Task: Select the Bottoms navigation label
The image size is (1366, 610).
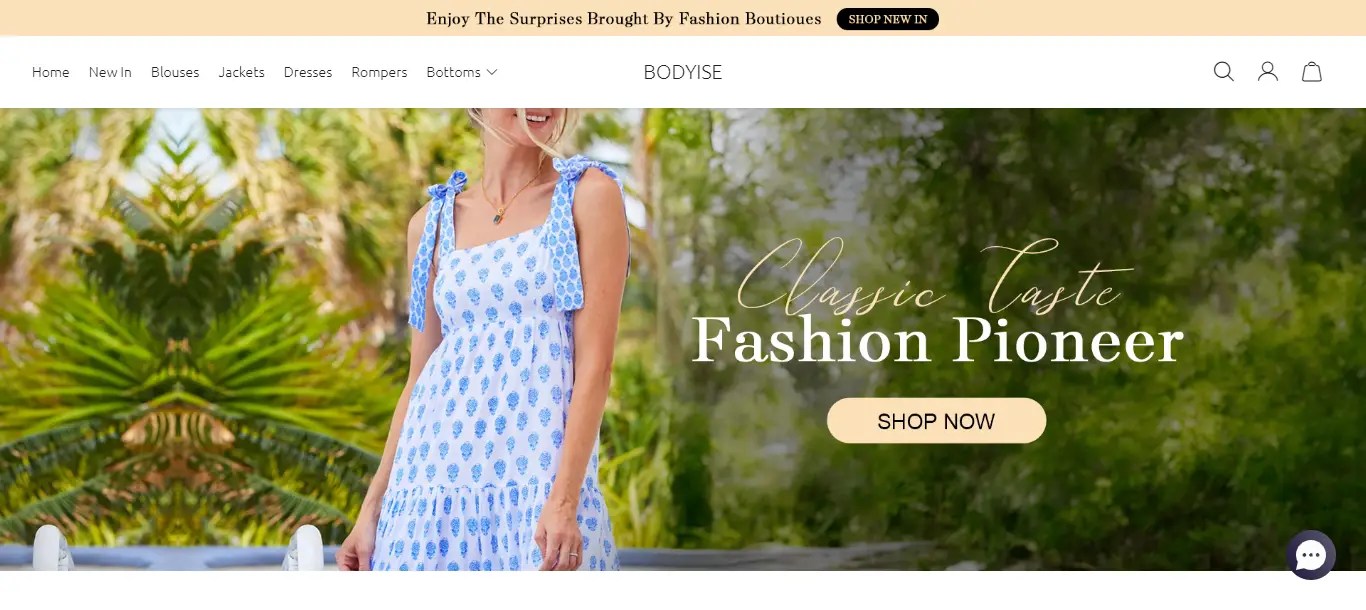Action: (453, 72)
